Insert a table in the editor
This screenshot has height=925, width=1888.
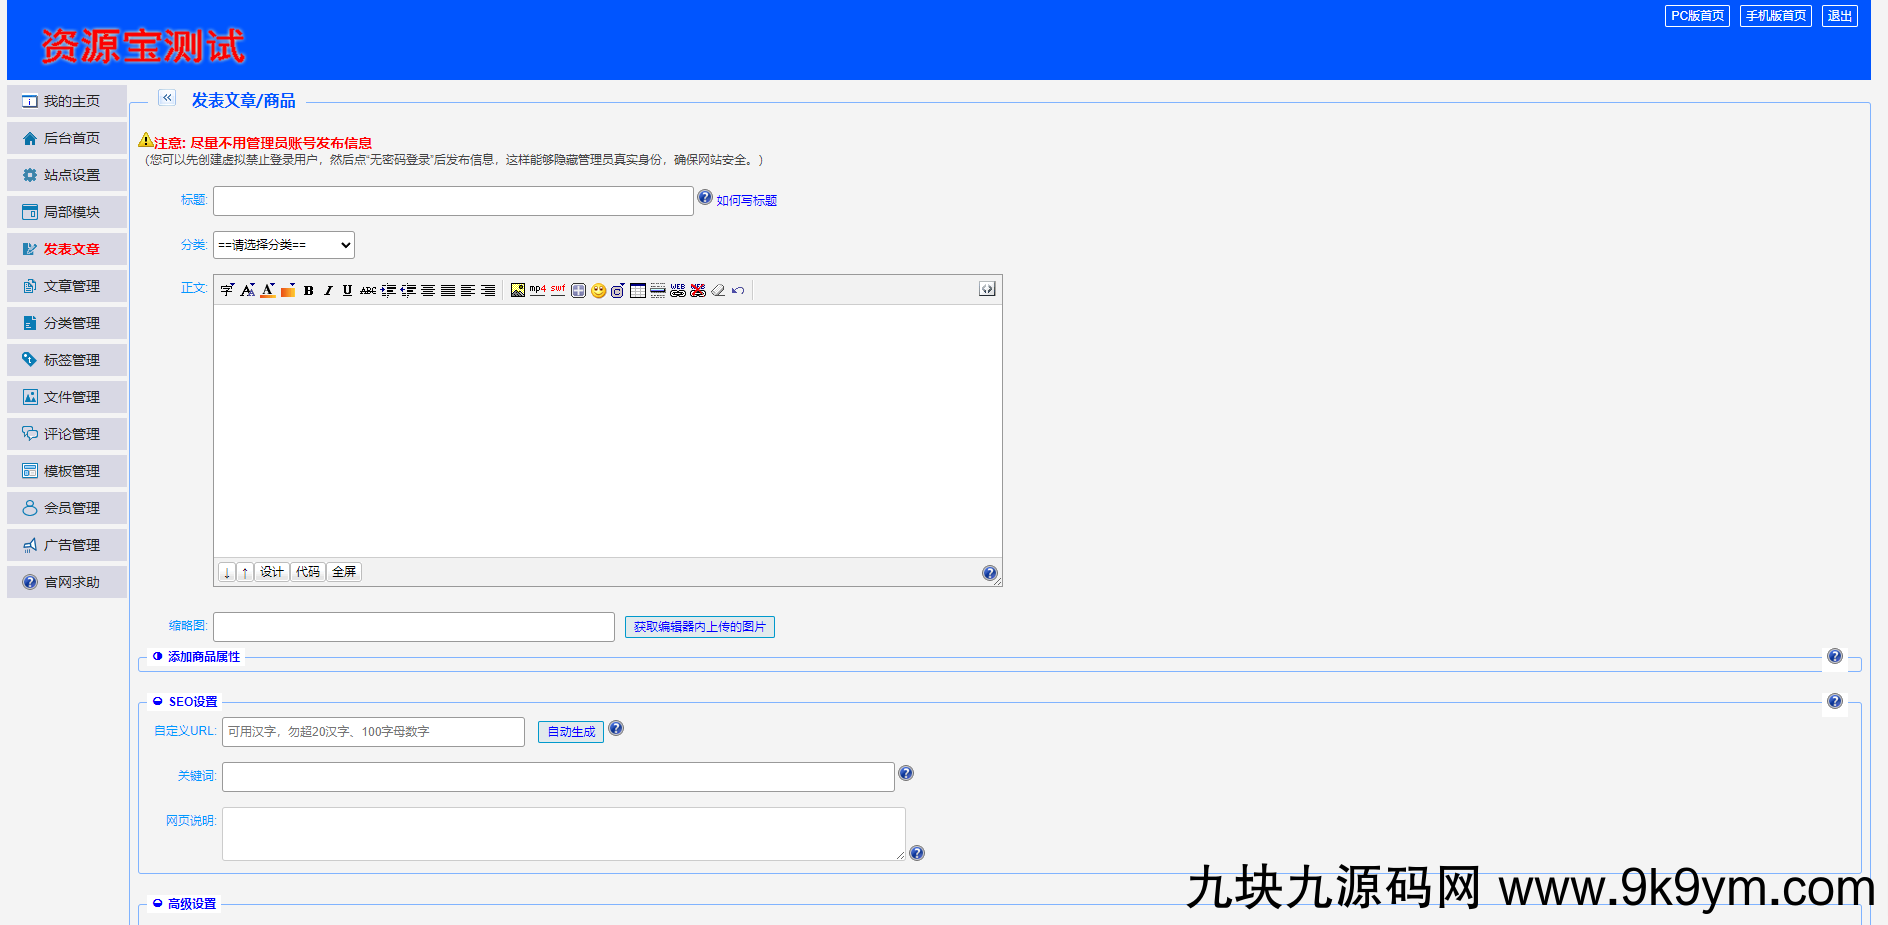637,291
